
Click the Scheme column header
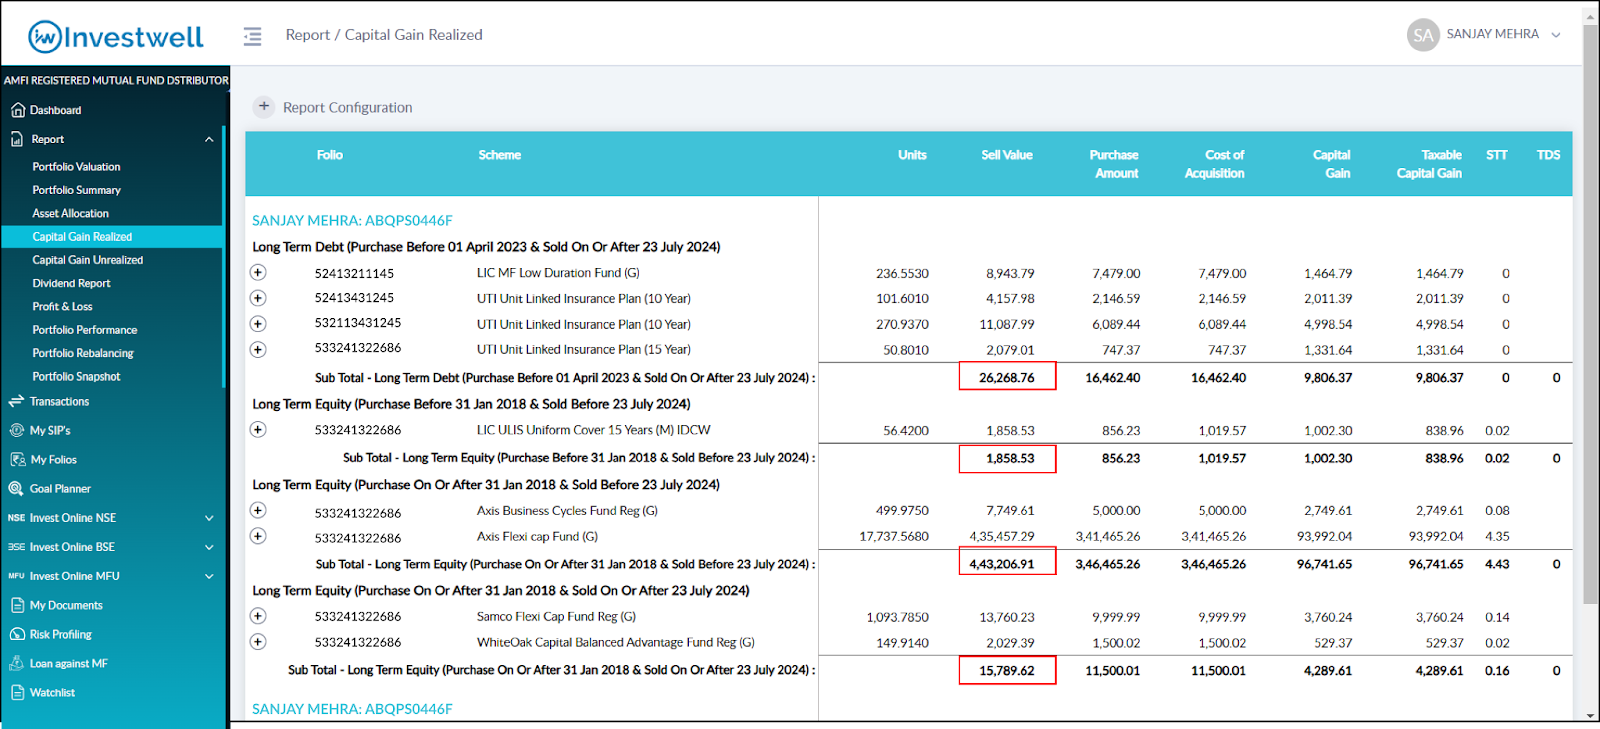point(499,155)
